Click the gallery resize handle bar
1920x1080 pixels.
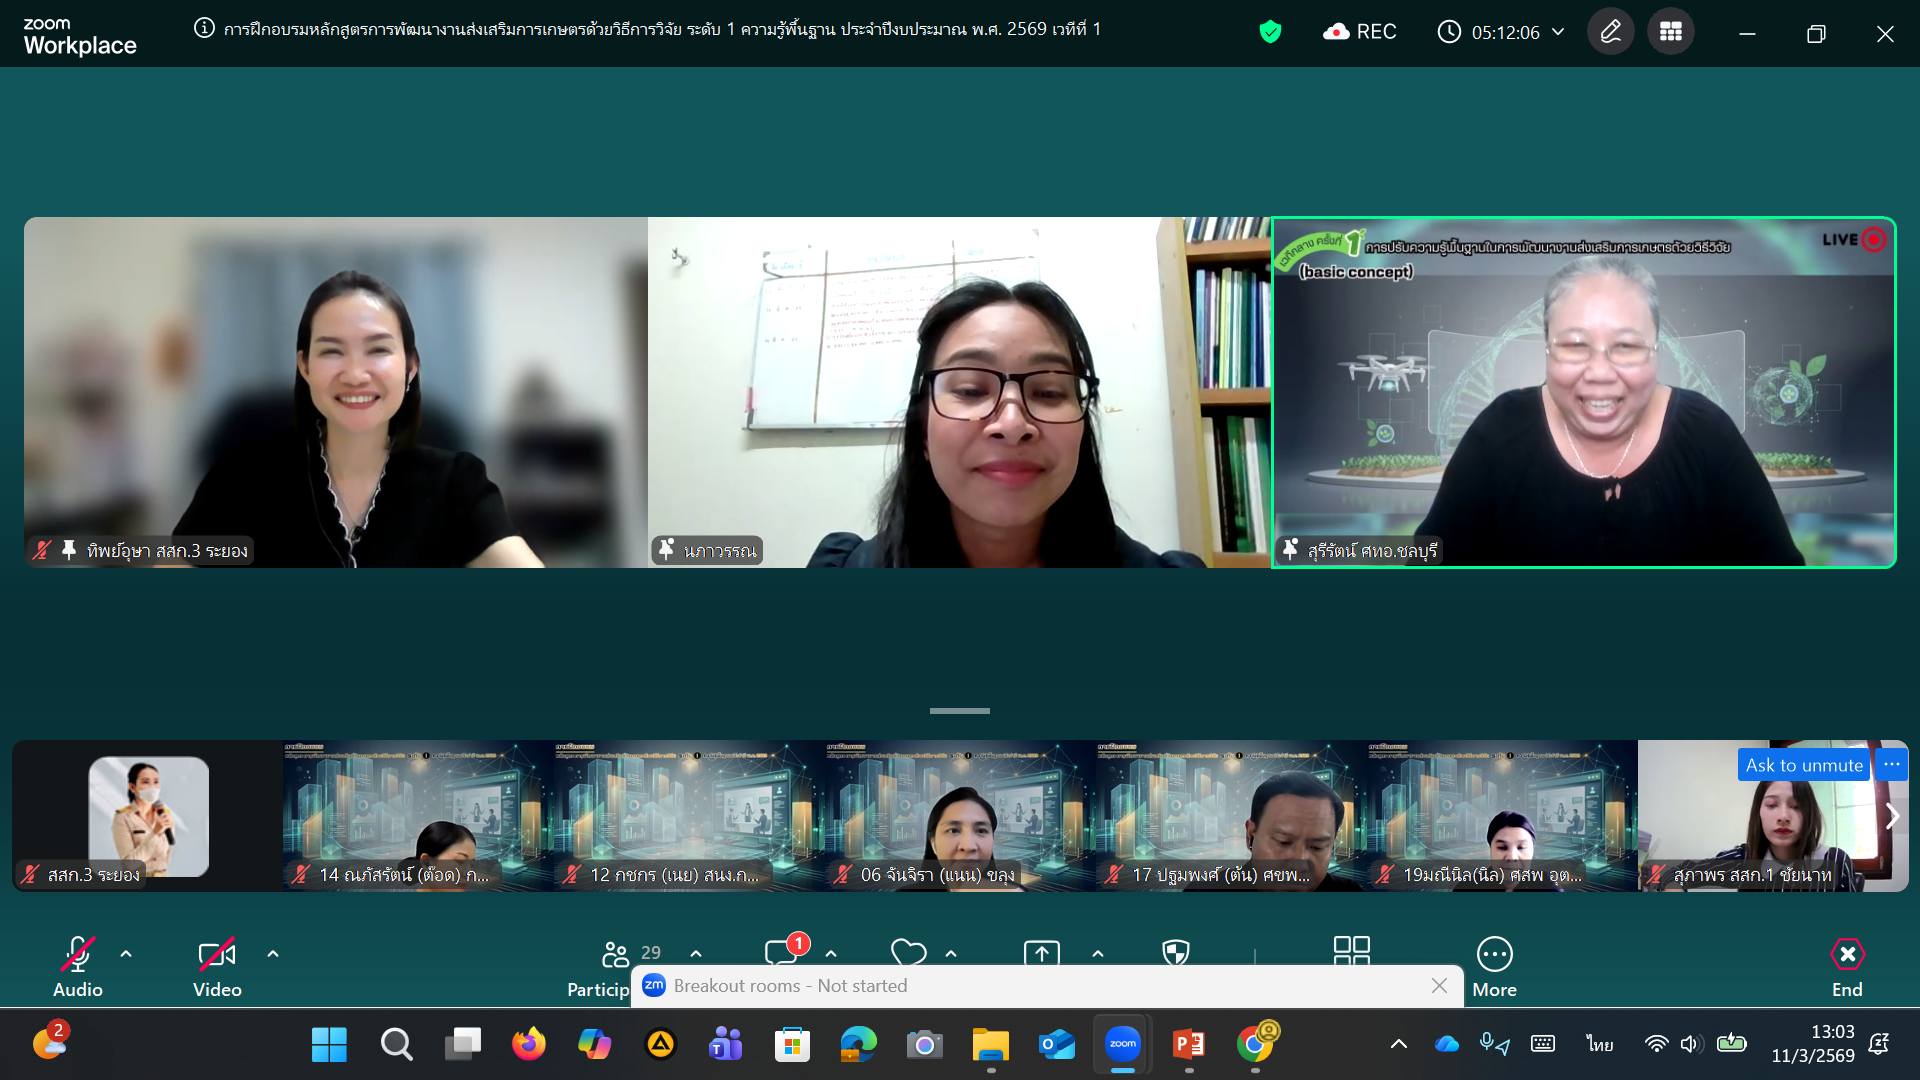[x=959, y=711]
